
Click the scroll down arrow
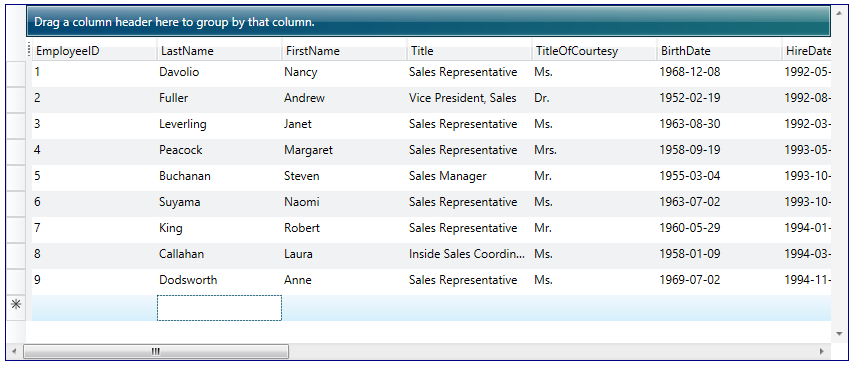pyautogui.click(x=839, y=333)
